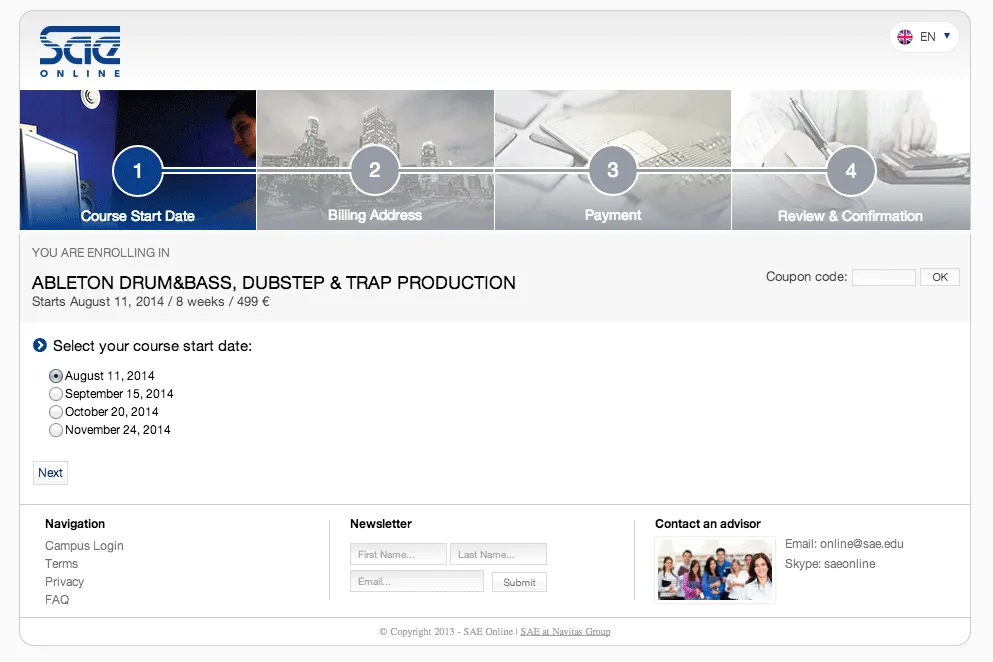Screen dimensions: 993x662
Task: Click the Coupon code input field
Action: (883, 277)
